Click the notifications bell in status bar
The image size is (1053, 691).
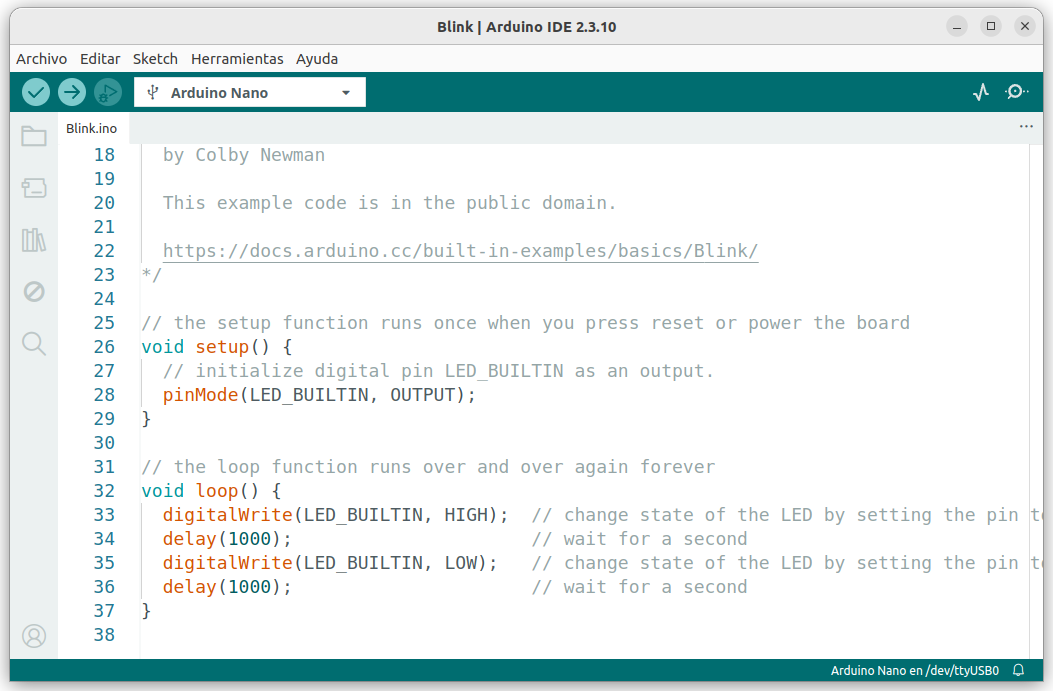[x=1019, y=670]
